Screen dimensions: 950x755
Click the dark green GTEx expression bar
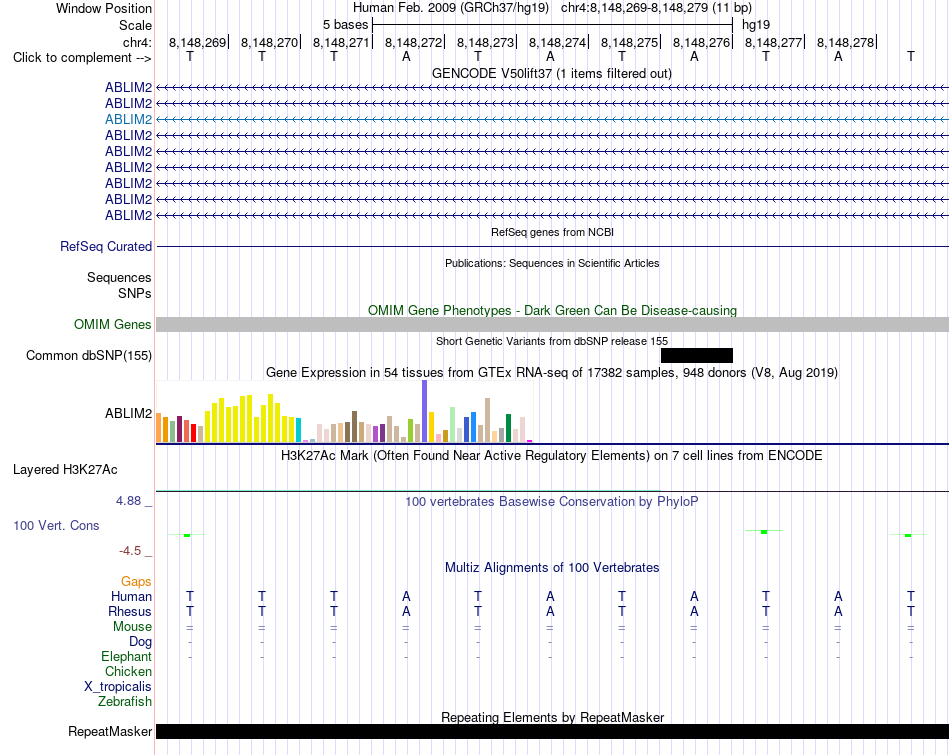tap(508, 428)
